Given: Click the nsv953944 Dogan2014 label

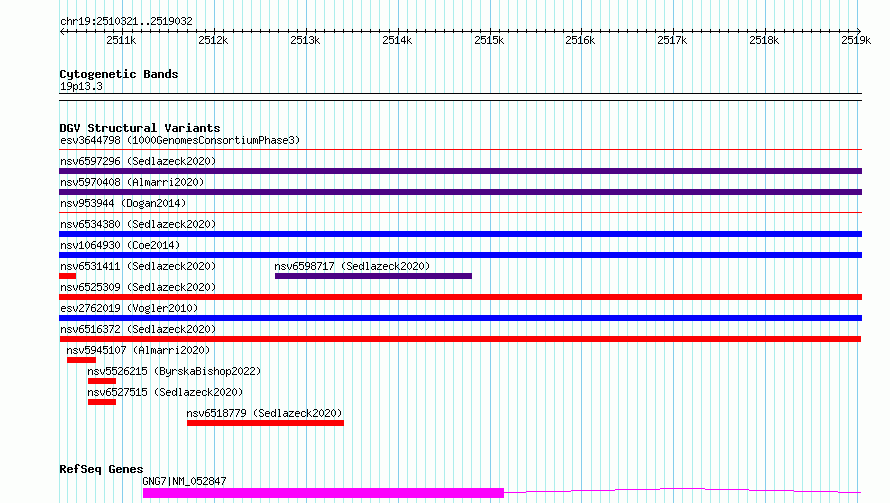Looking at the screenshot, I should tap(123, 203).
